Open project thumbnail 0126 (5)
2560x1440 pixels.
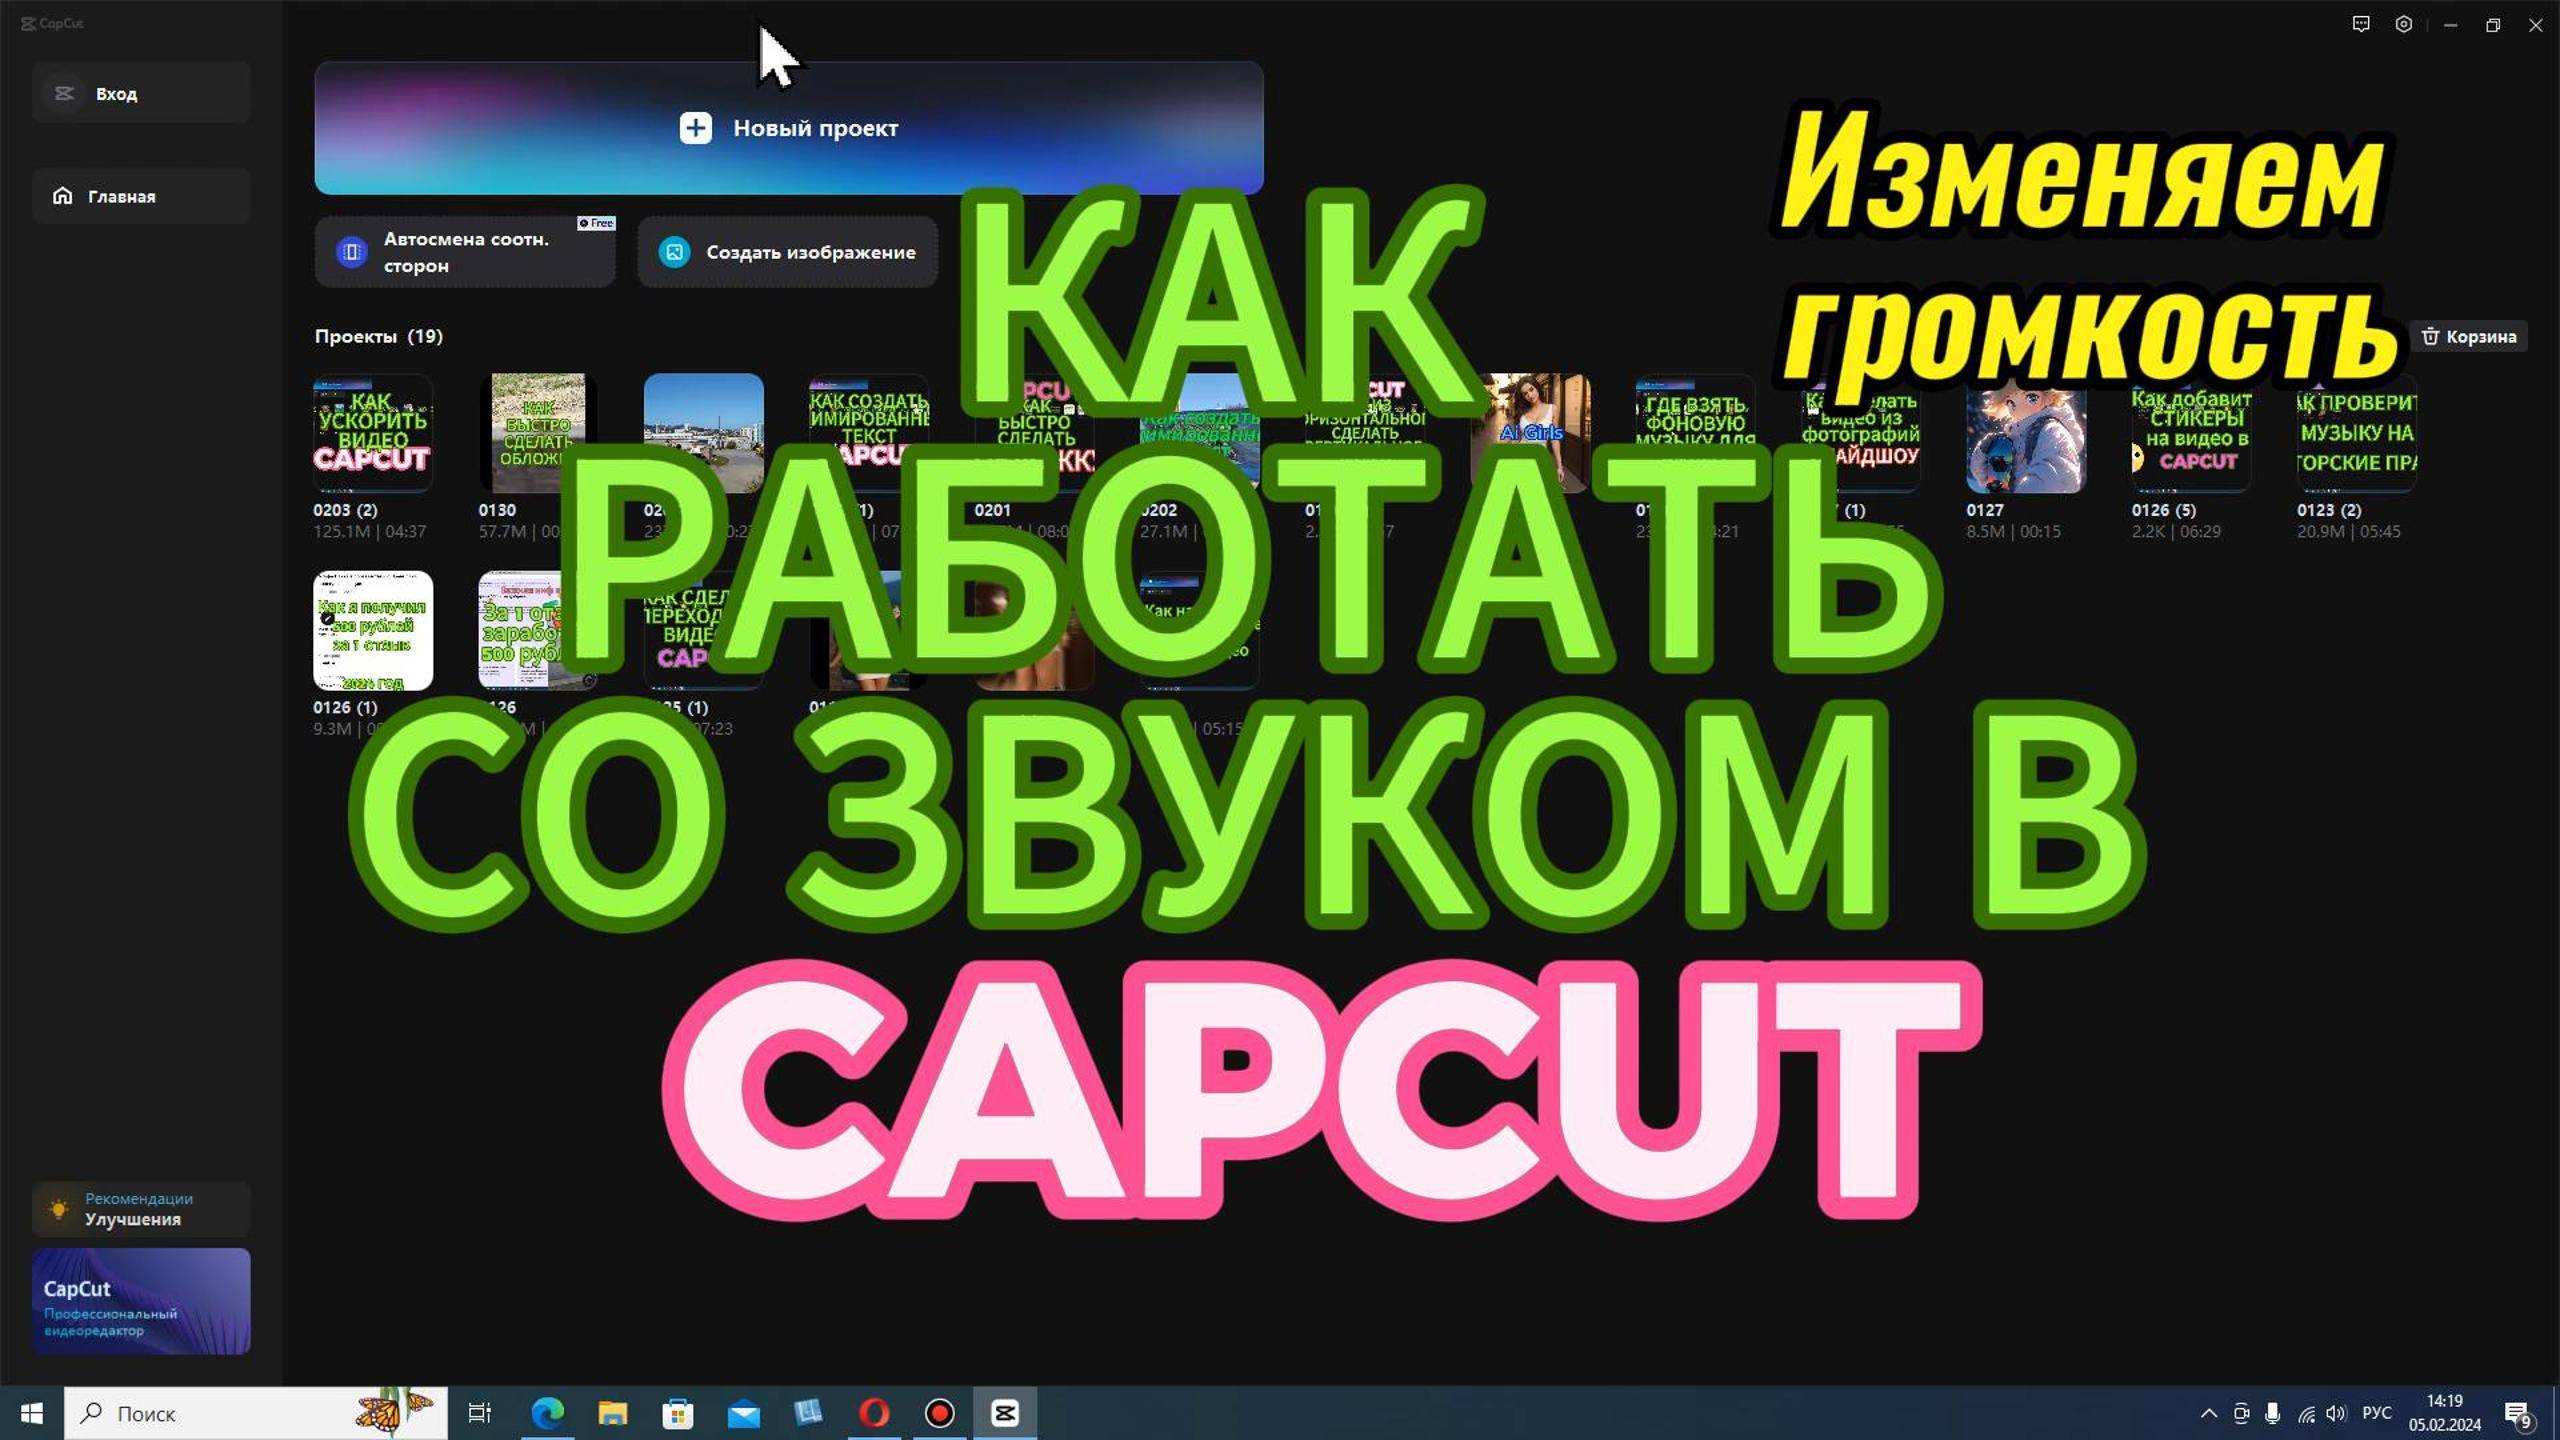click(x=2191, y=433)
